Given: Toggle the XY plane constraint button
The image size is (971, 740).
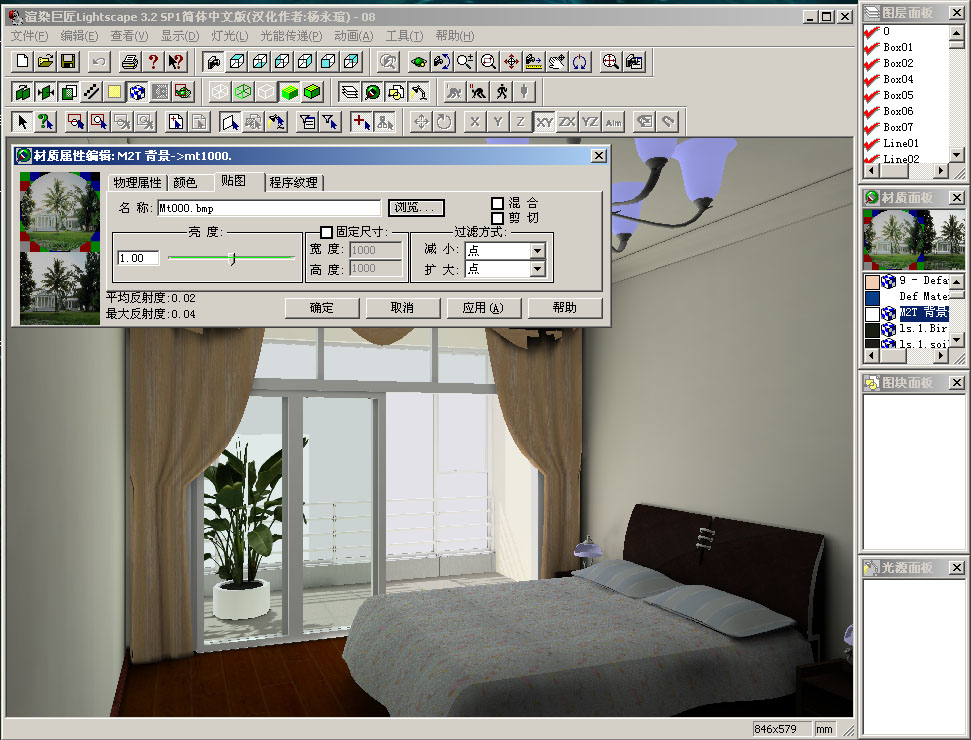Looking at the screenshot, I should coord(544,121).
